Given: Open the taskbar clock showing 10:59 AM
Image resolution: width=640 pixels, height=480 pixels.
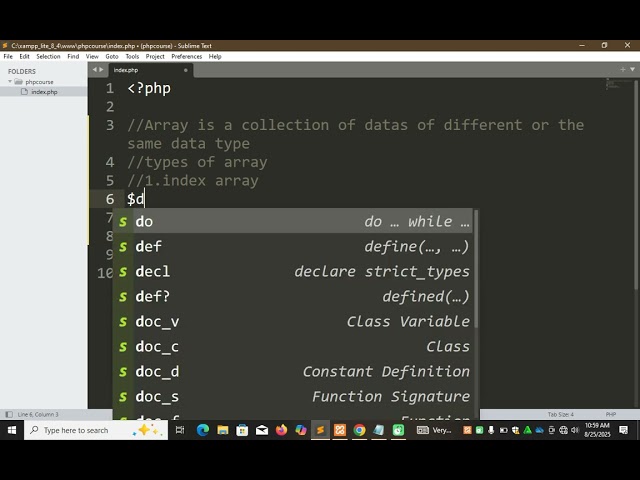Looking at the screenshot, I should [x=597, y=430].
